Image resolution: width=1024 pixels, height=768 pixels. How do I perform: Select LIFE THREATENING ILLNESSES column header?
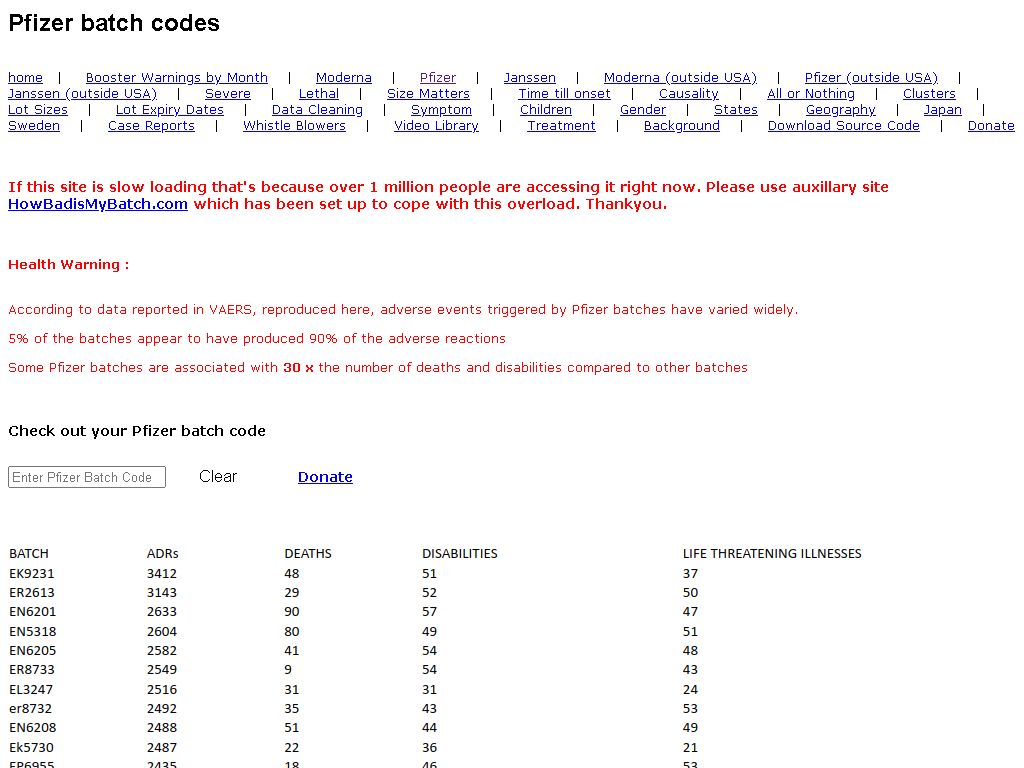pyautogui.click(x=772, y=554)
